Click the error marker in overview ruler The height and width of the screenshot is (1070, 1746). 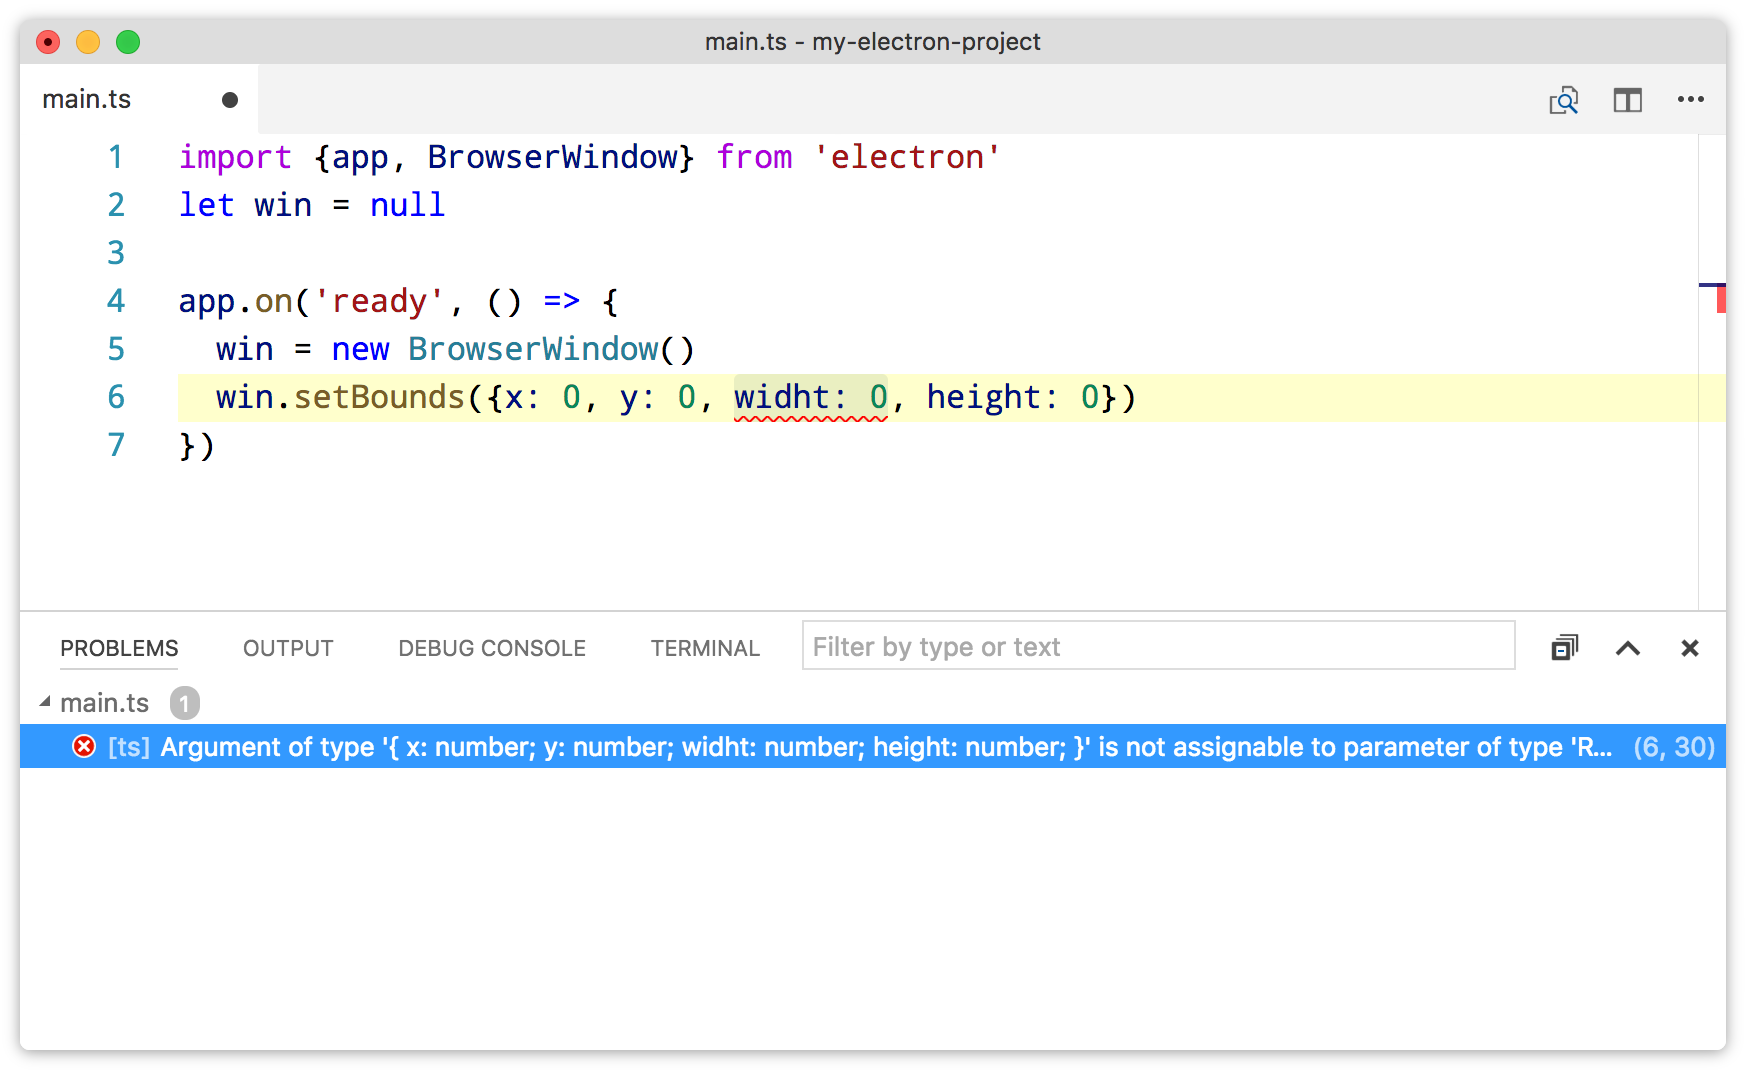click(1720, 298)
